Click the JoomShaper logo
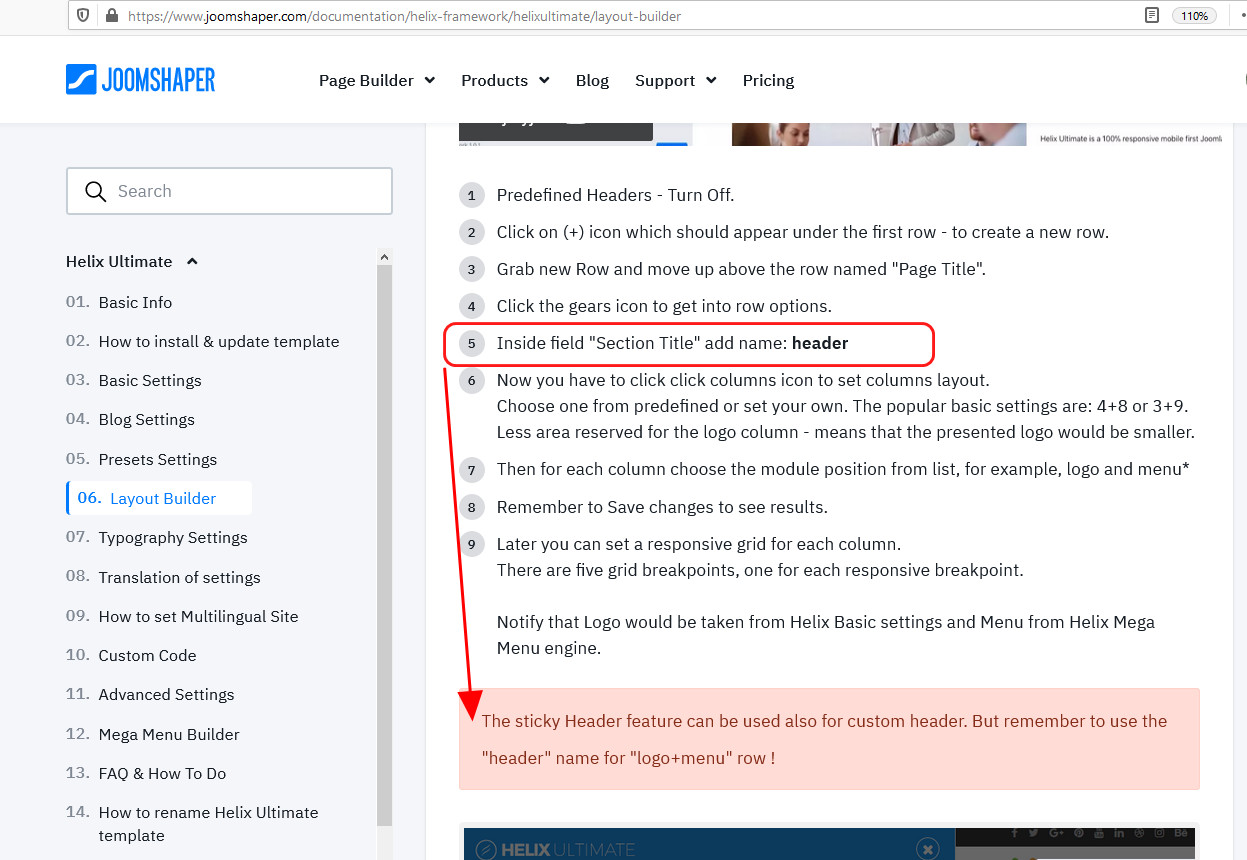 click(x=140, y=80)
